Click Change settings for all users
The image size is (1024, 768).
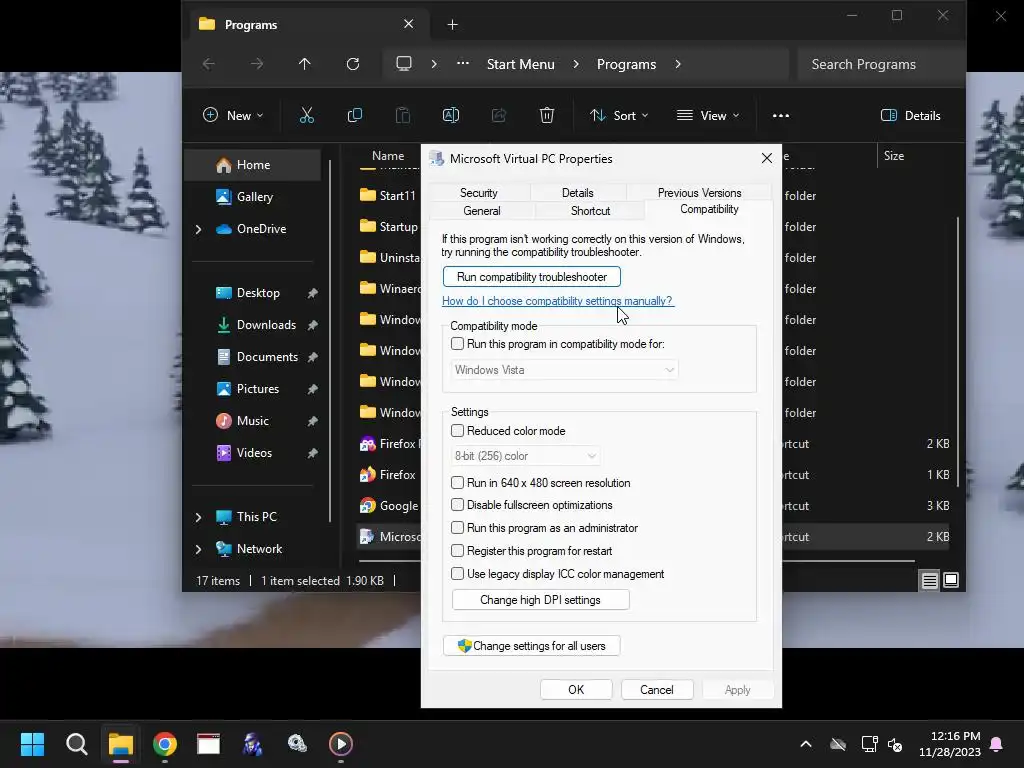pos(532,646)
